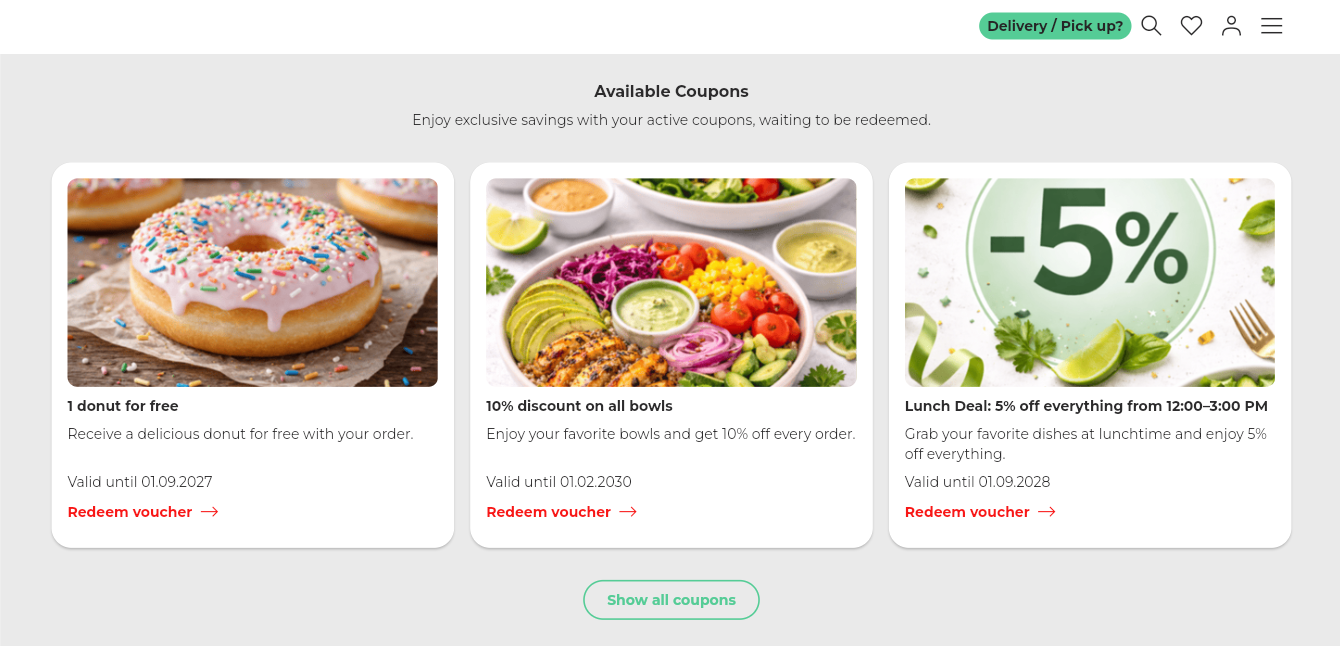This screenshot has width=1340, height=646.
Task: Click the arrow beside the bowls voucher
Action: [x=628, y=512]
